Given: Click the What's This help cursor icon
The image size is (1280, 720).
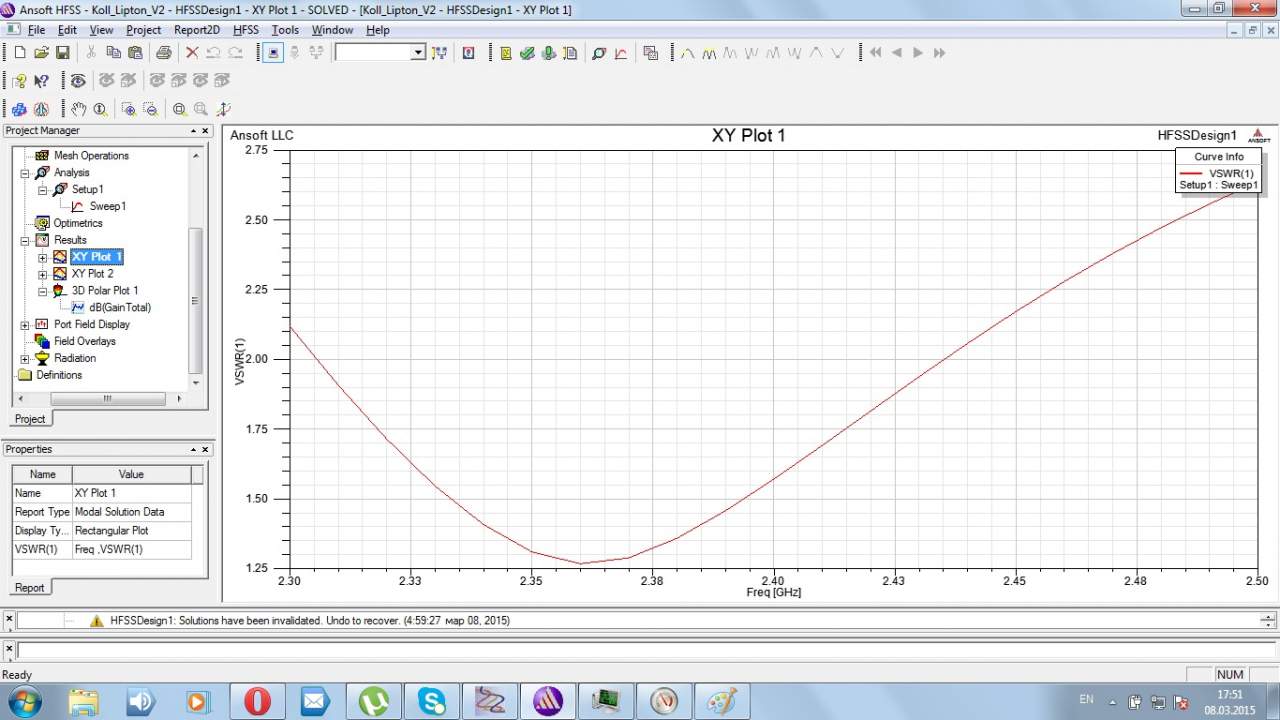Looking at the screenshot, I should coord(41,81).
